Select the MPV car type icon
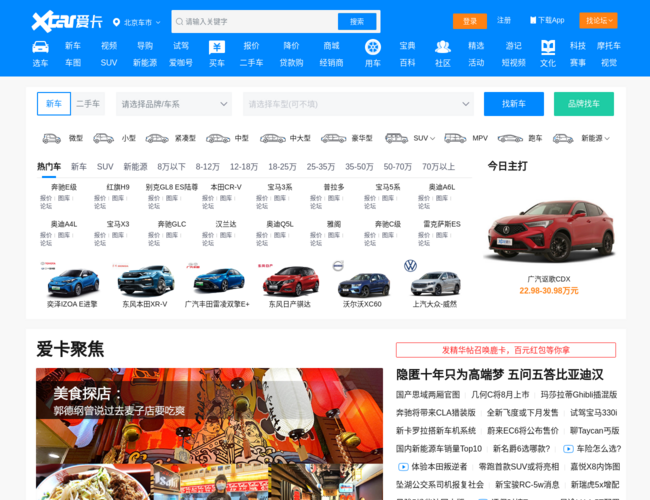 455,138
